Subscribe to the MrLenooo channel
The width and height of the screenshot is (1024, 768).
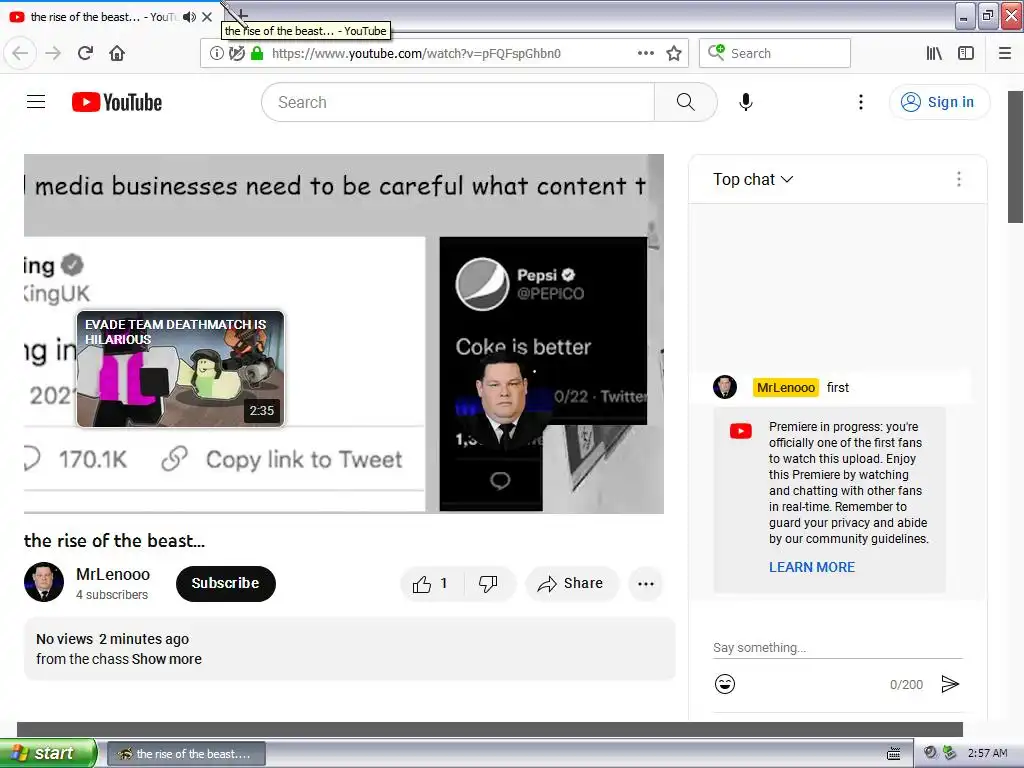click(225, 583)
